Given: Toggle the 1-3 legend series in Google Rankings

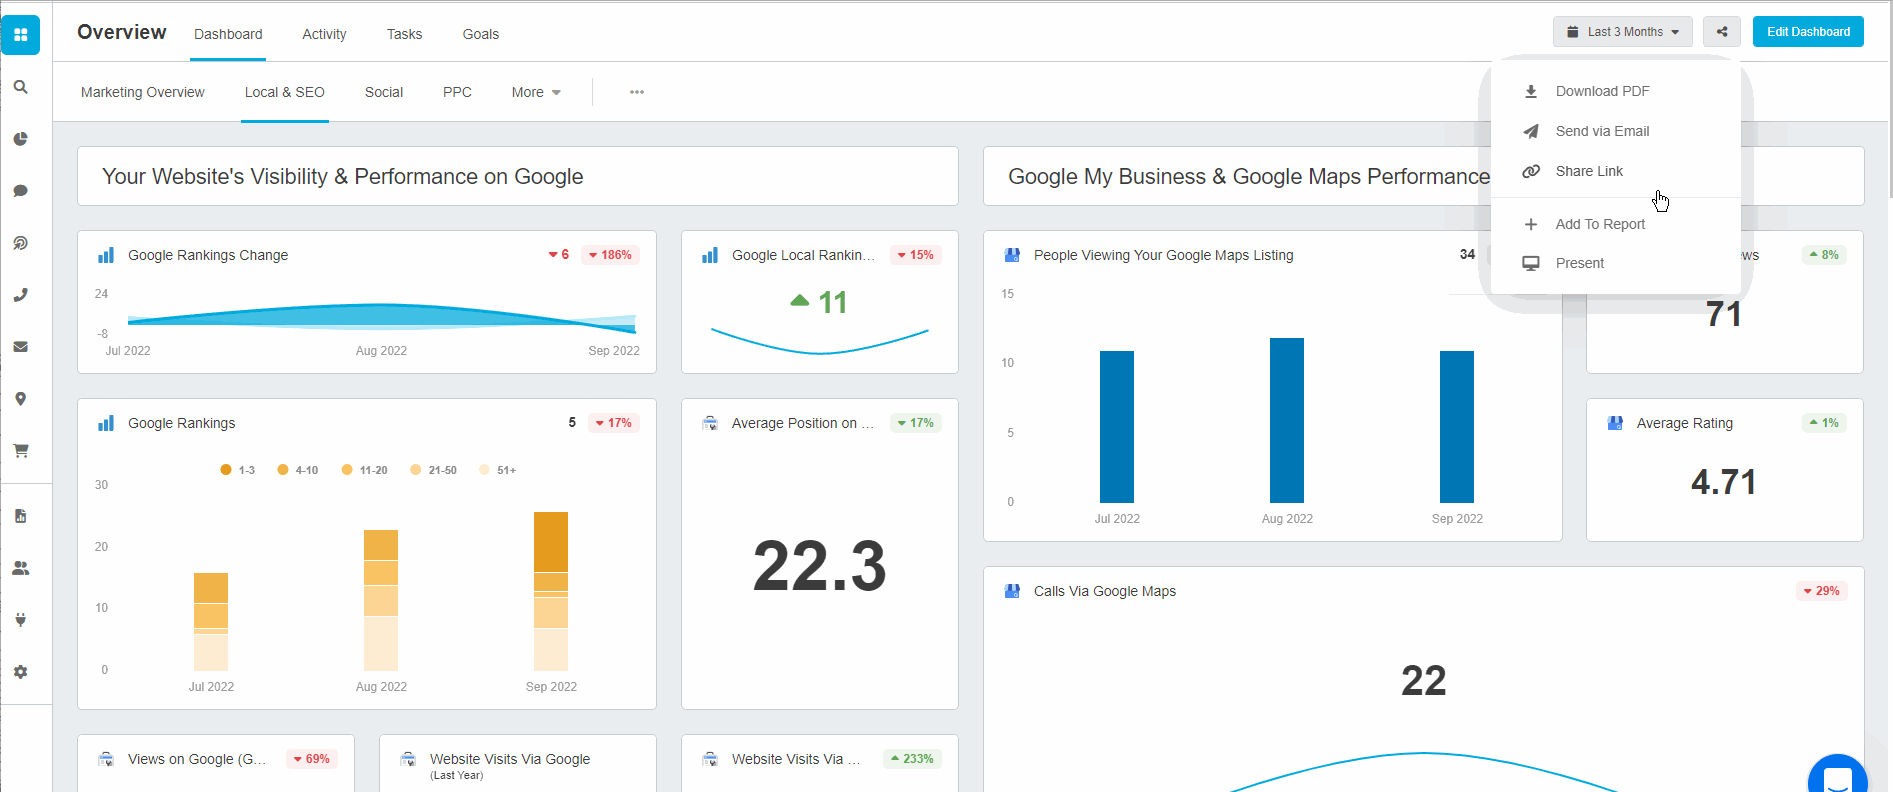Looking at the screenshot, I should click(x=238, y=470).
